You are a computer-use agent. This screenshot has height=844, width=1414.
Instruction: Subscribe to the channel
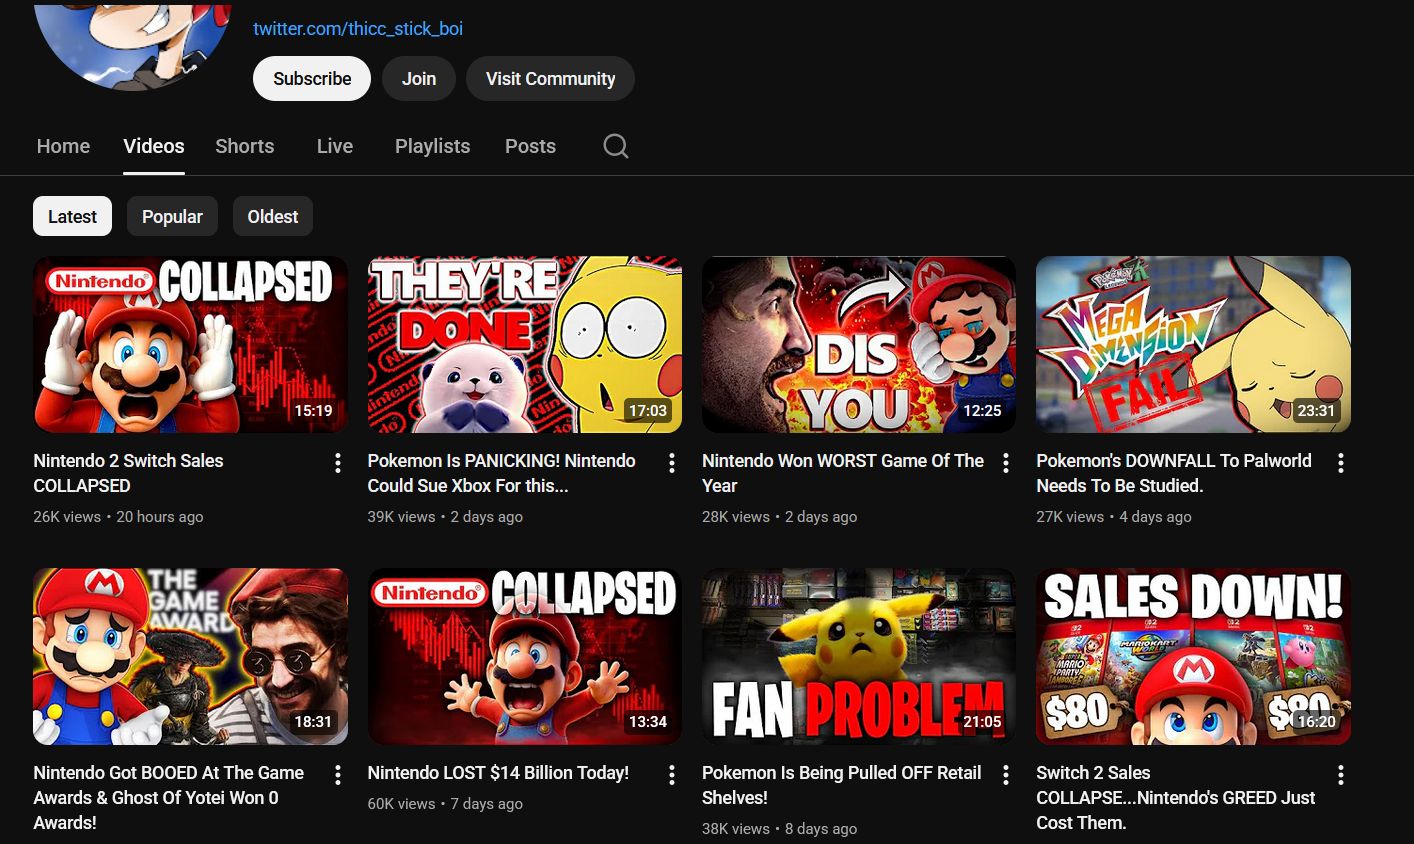coord(312,79)
